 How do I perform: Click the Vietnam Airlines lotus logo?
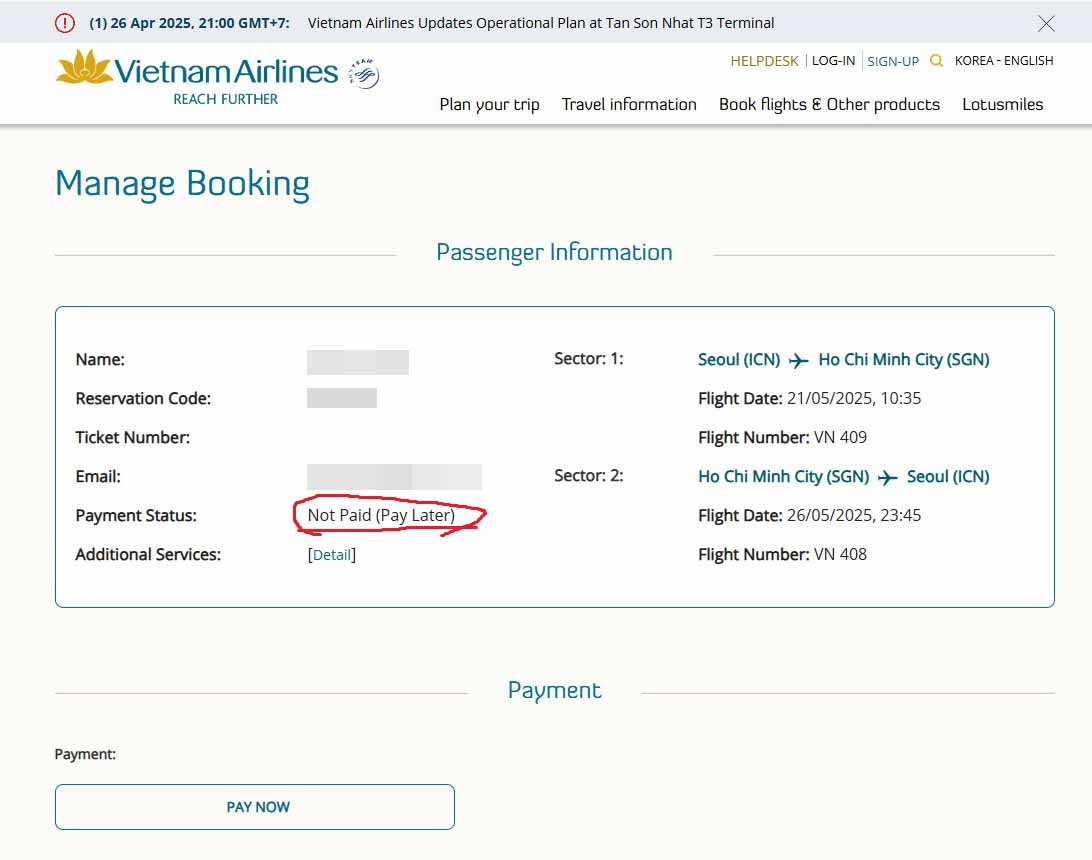(x=84, y=68)
